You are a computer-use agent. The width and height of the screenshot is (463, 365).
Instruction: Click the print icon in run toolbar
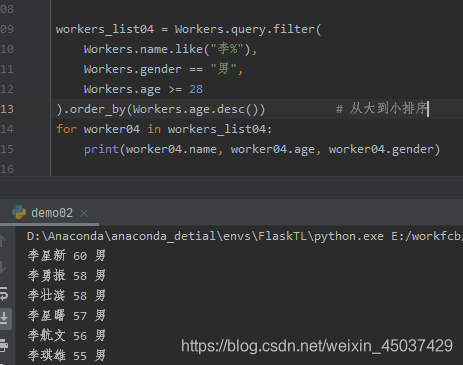click(x=3, y=345)
